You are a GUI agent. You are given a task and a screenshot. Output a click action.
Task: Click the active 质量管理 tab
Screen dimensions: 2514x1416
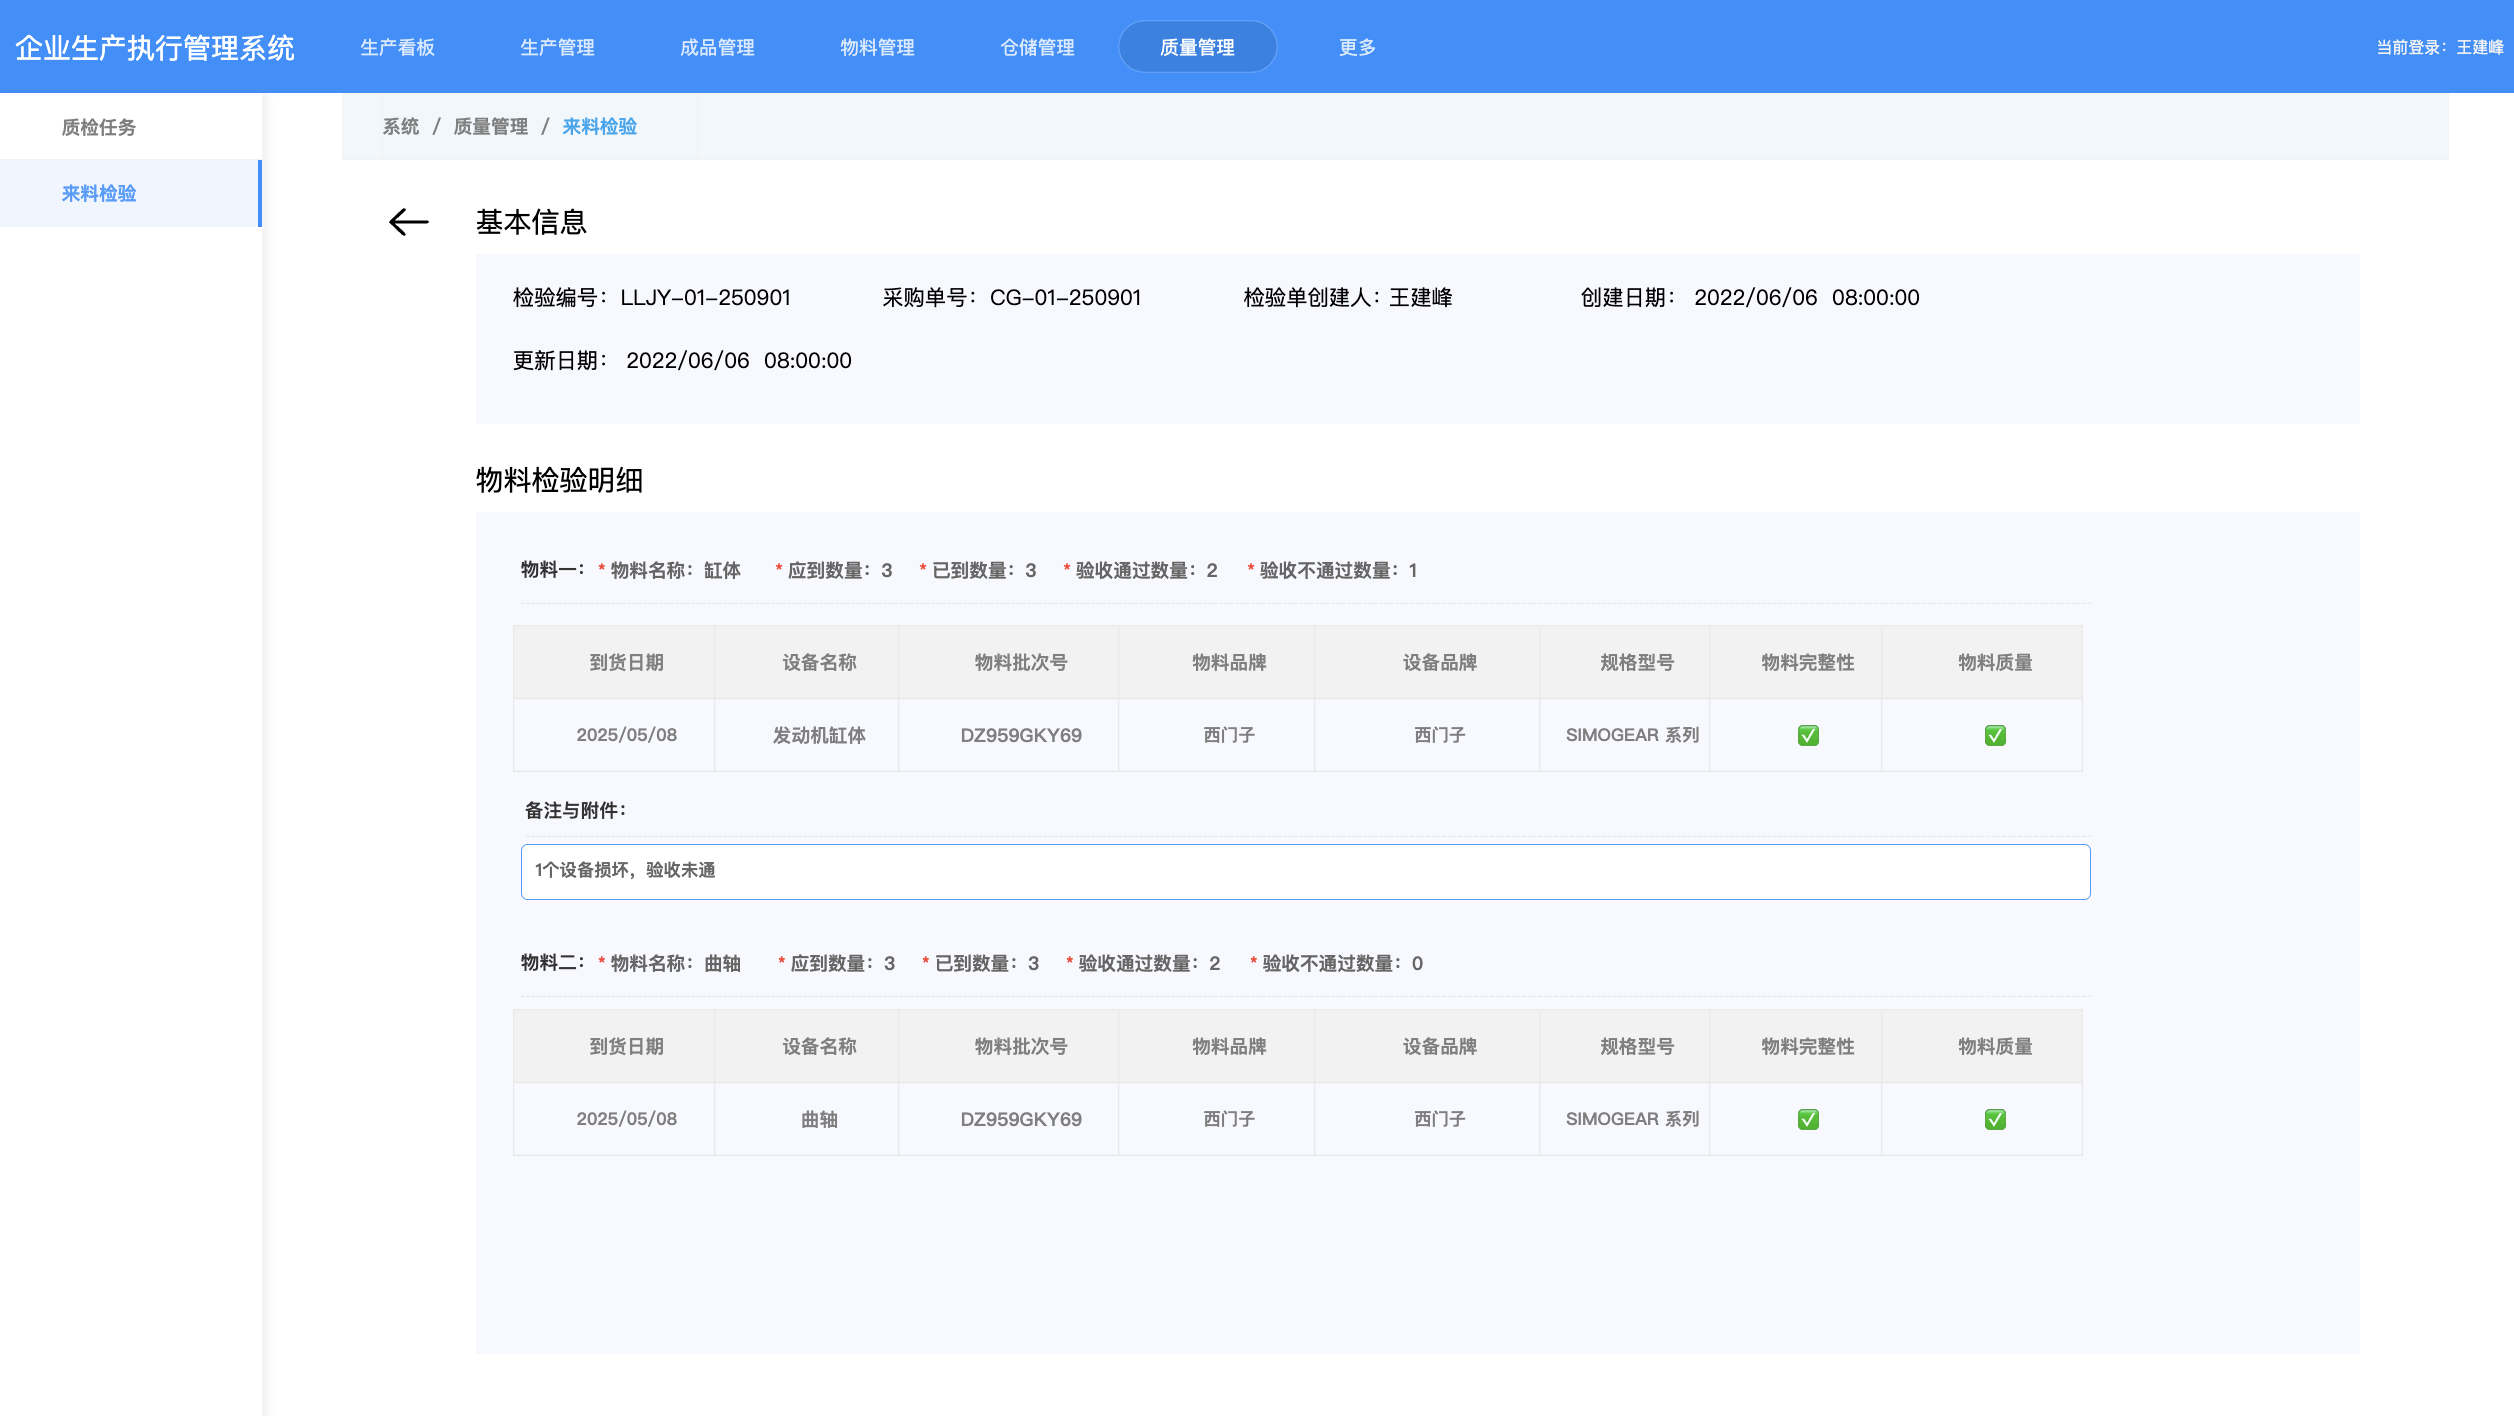click(1197, 47)
